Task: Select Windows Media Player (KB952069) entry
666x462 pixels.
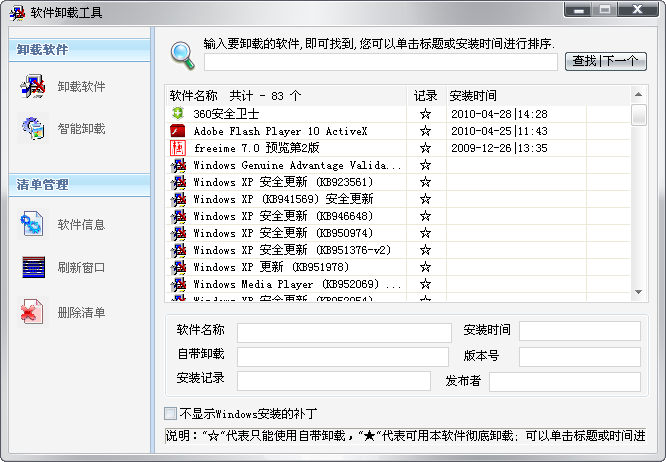Action: pos(297,284)
